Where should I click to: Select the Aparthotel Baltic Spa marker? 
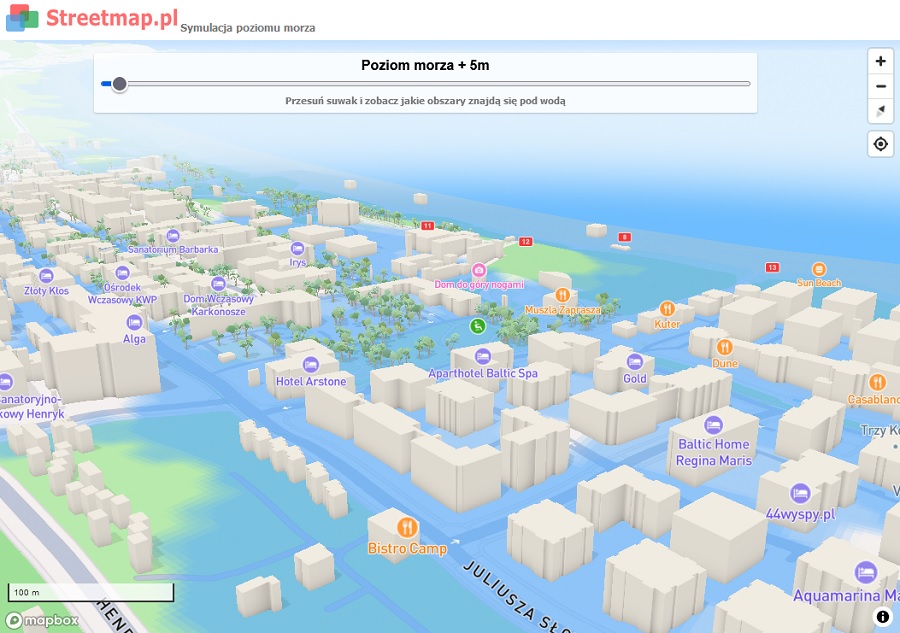click(483, 356)
